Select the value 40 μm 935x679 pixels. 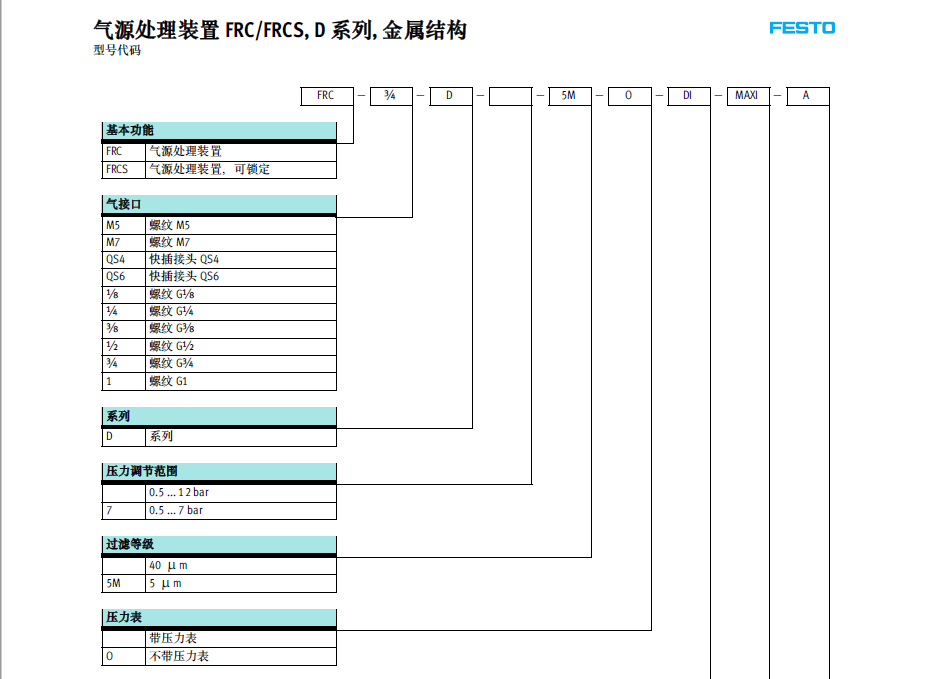click(x=168, y=565)
